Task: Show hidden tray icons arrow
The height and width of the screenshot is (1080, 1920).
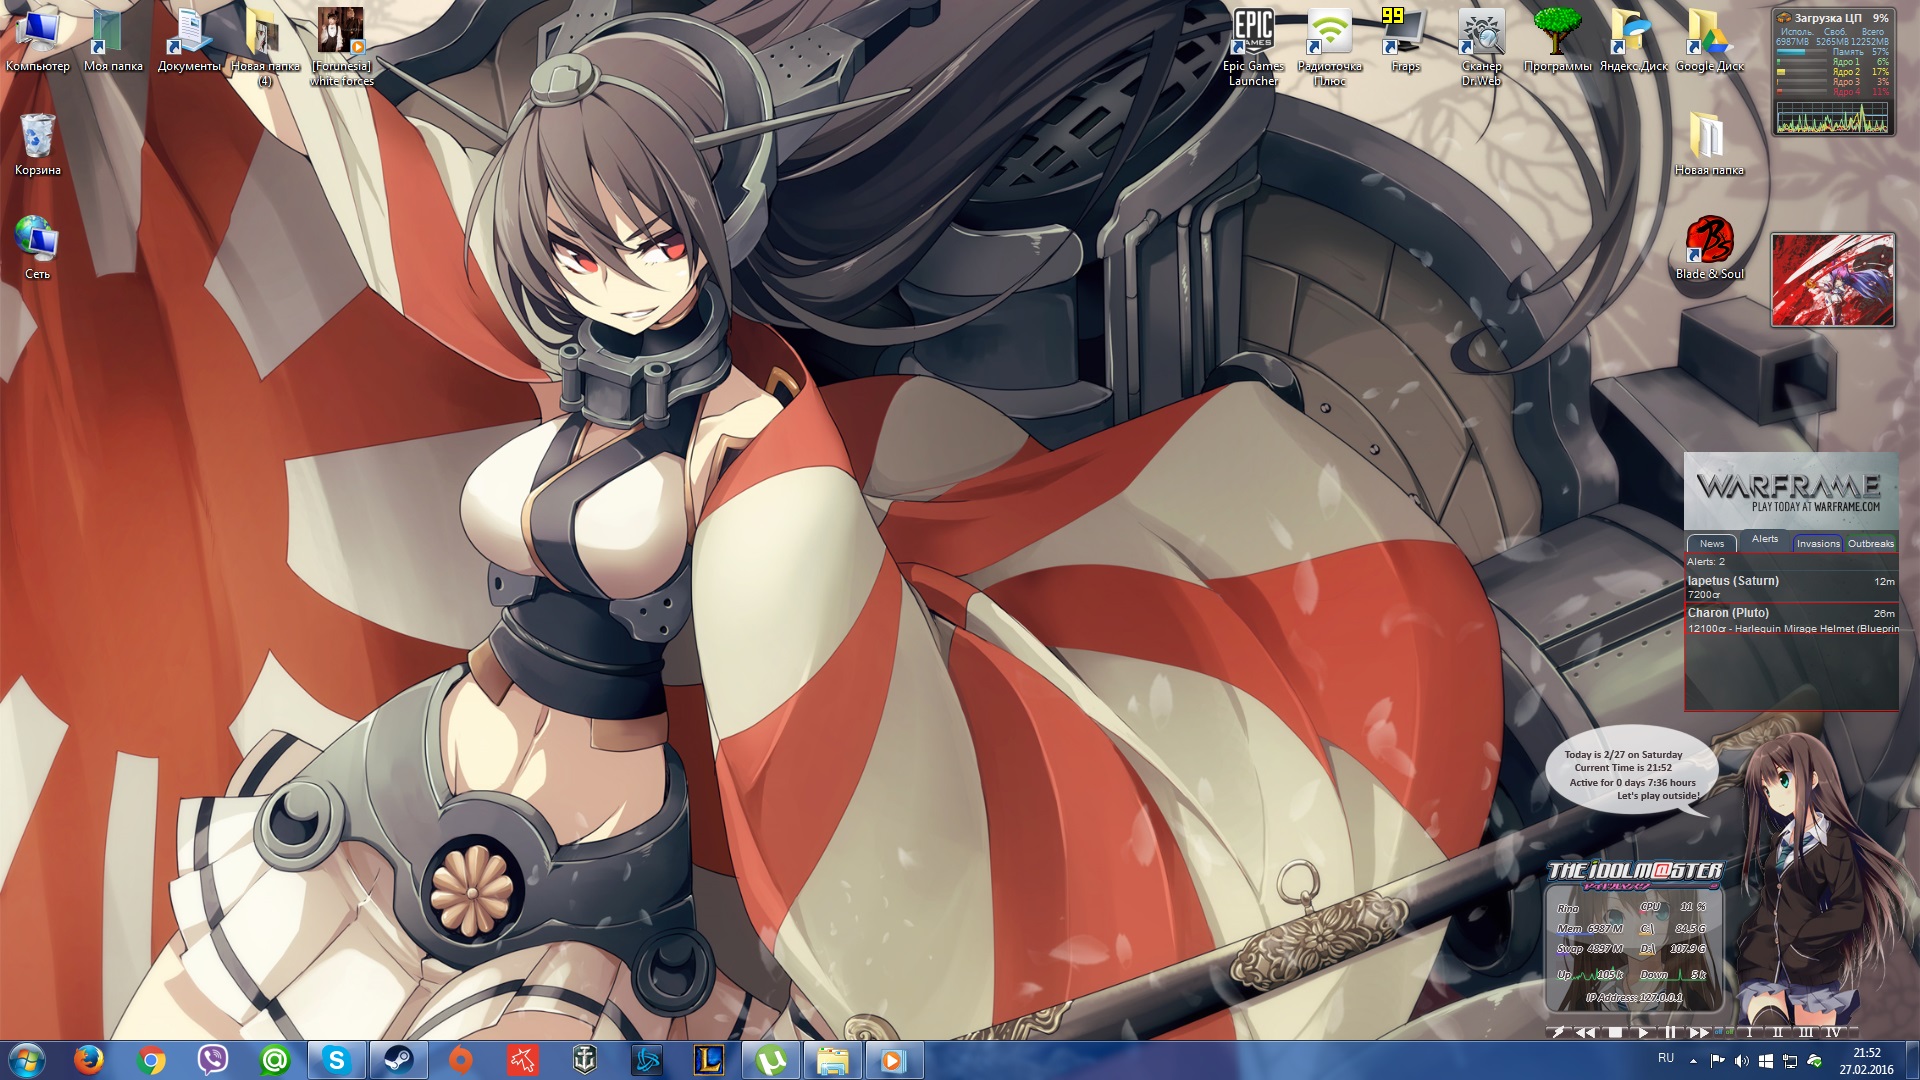Action: (x=1693, y=1061)
